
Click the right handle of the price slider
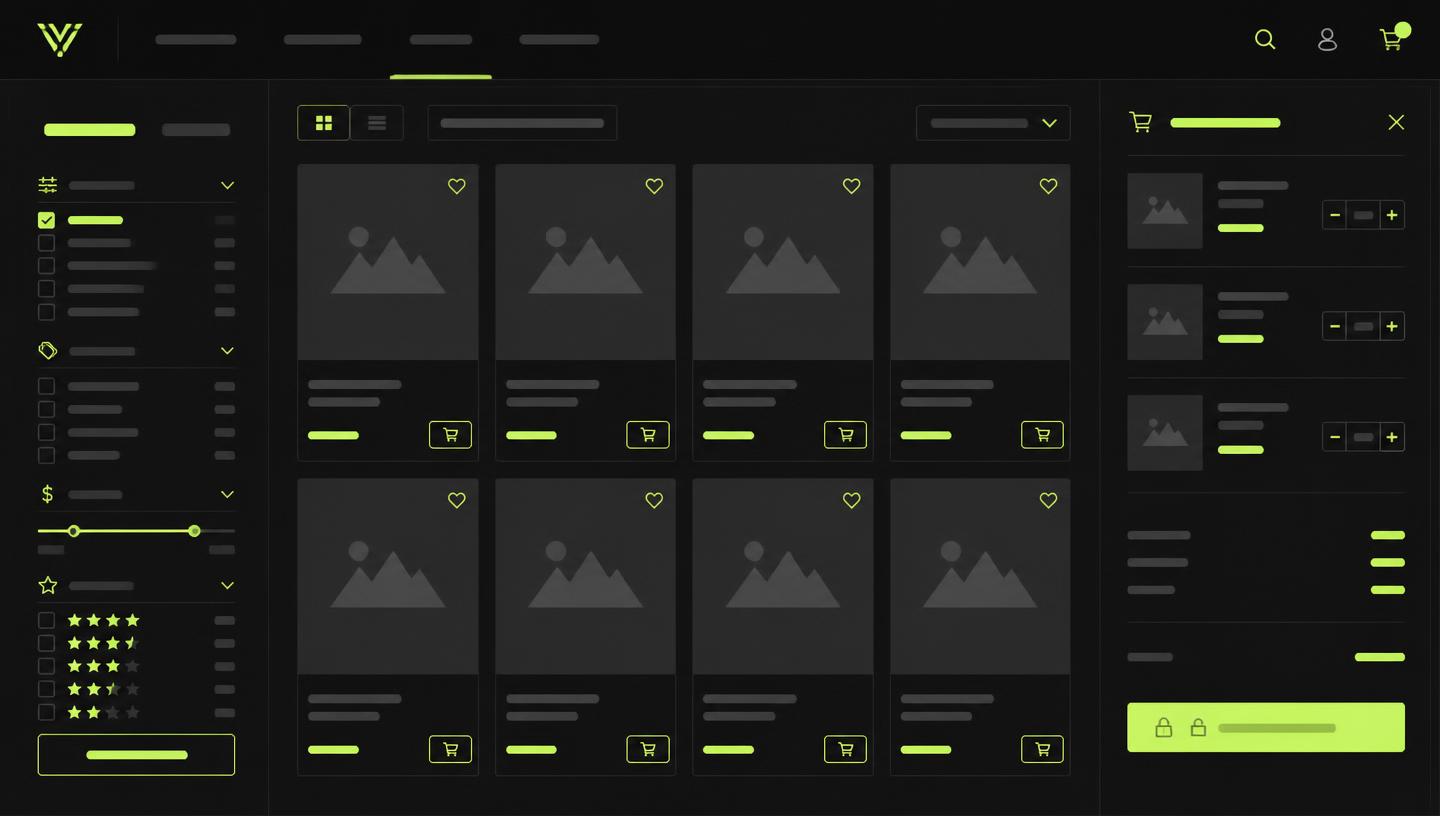[x=194, y=531]
